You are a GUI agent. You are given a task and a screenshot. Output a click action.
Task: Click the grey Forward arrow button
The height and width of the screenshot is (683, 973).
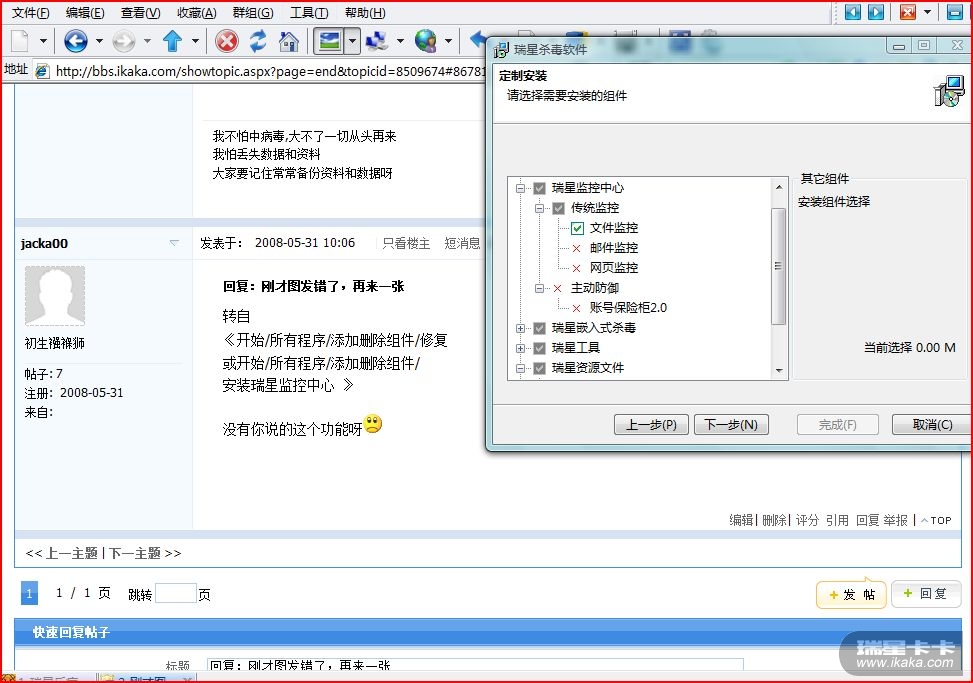coord(123,42)
